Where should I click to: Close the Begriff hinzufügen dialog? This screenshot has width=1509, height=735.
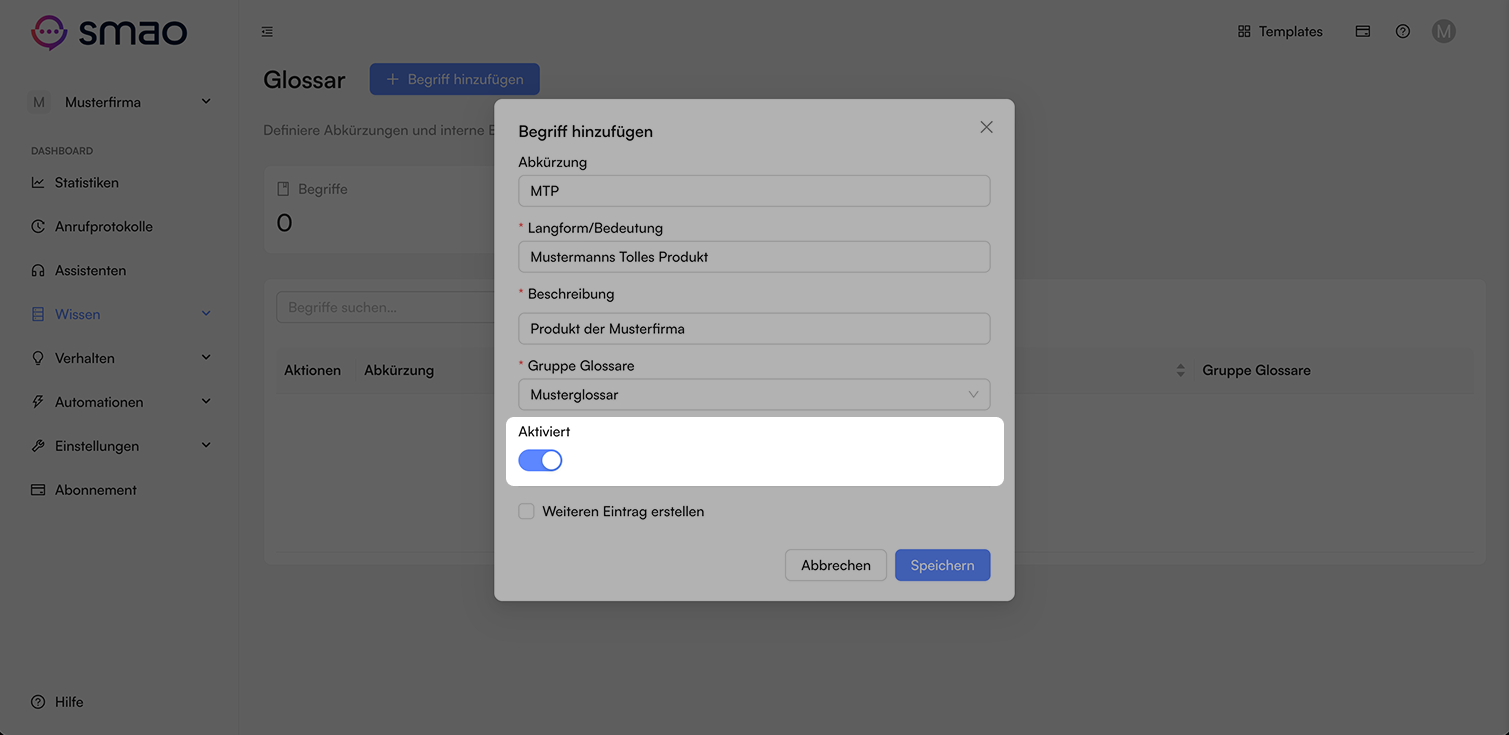coord(986,127)
